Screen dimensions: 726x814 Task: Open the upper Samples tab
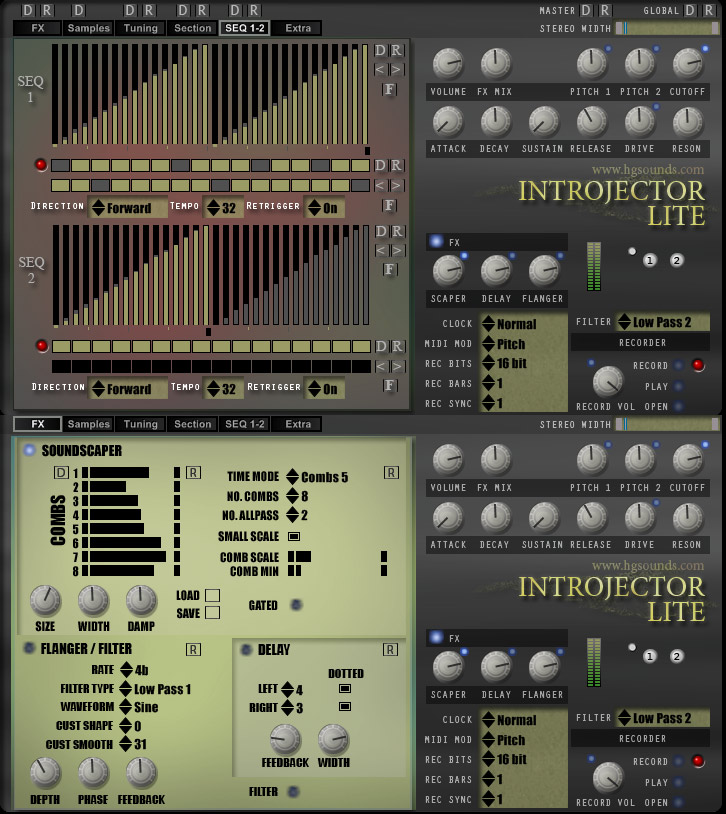(88, 28)
